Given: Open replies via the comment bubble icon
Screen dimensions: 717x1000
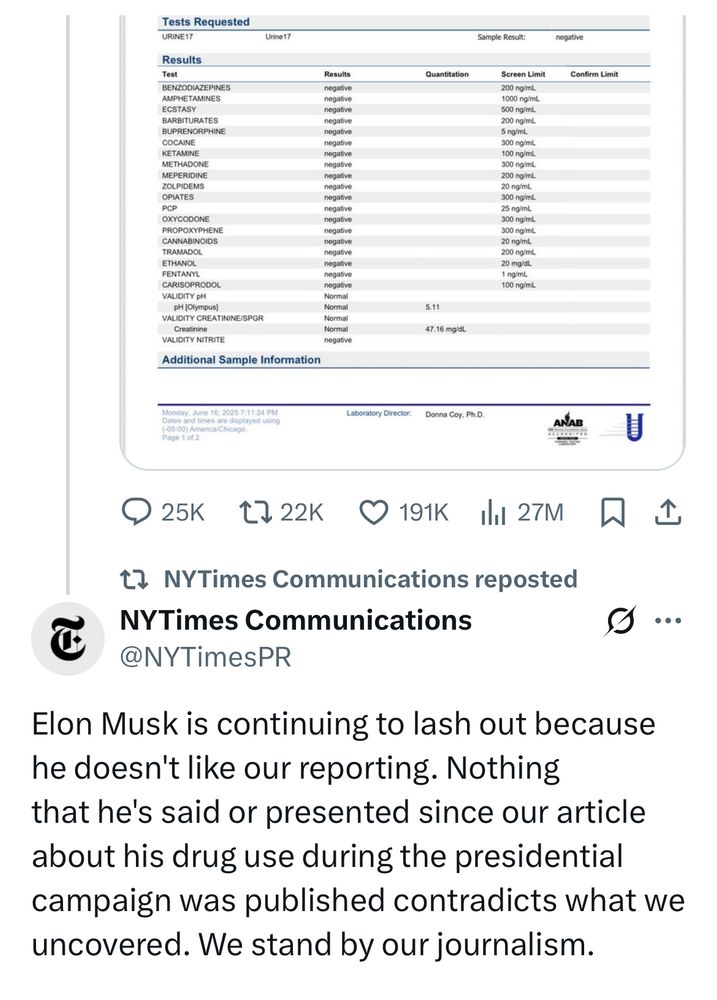Looking at the screenshot, I should pos(137,513).
